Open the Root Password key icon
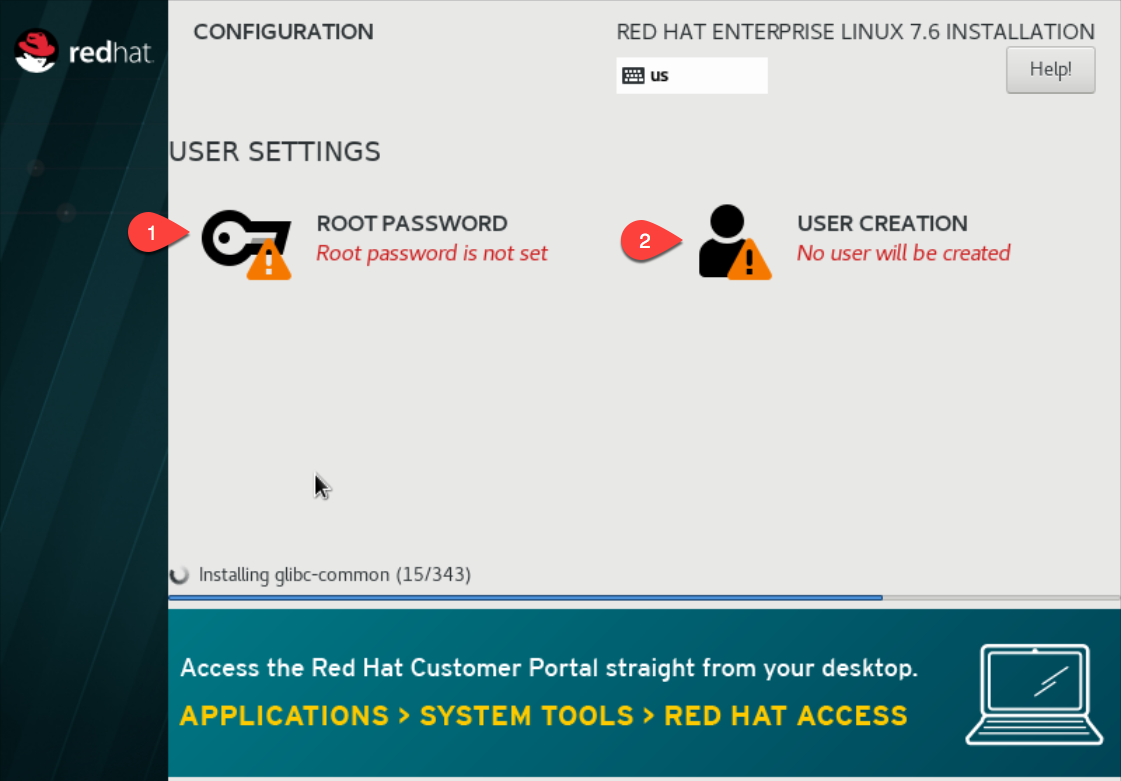Screen dimensions: 1121x781 click(247, 244)
